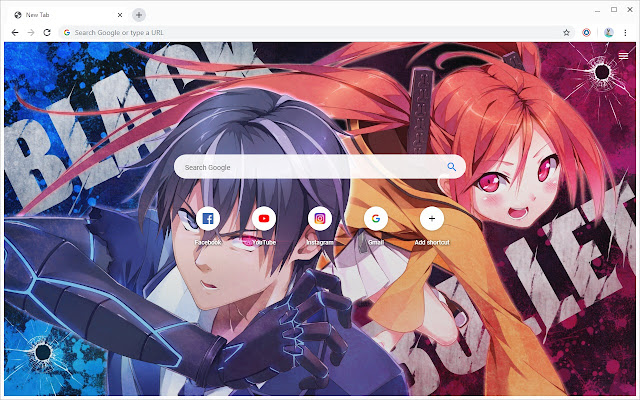640x400 pixels.
Task: Open the YouTube shortcut
Action: point(264,219)
